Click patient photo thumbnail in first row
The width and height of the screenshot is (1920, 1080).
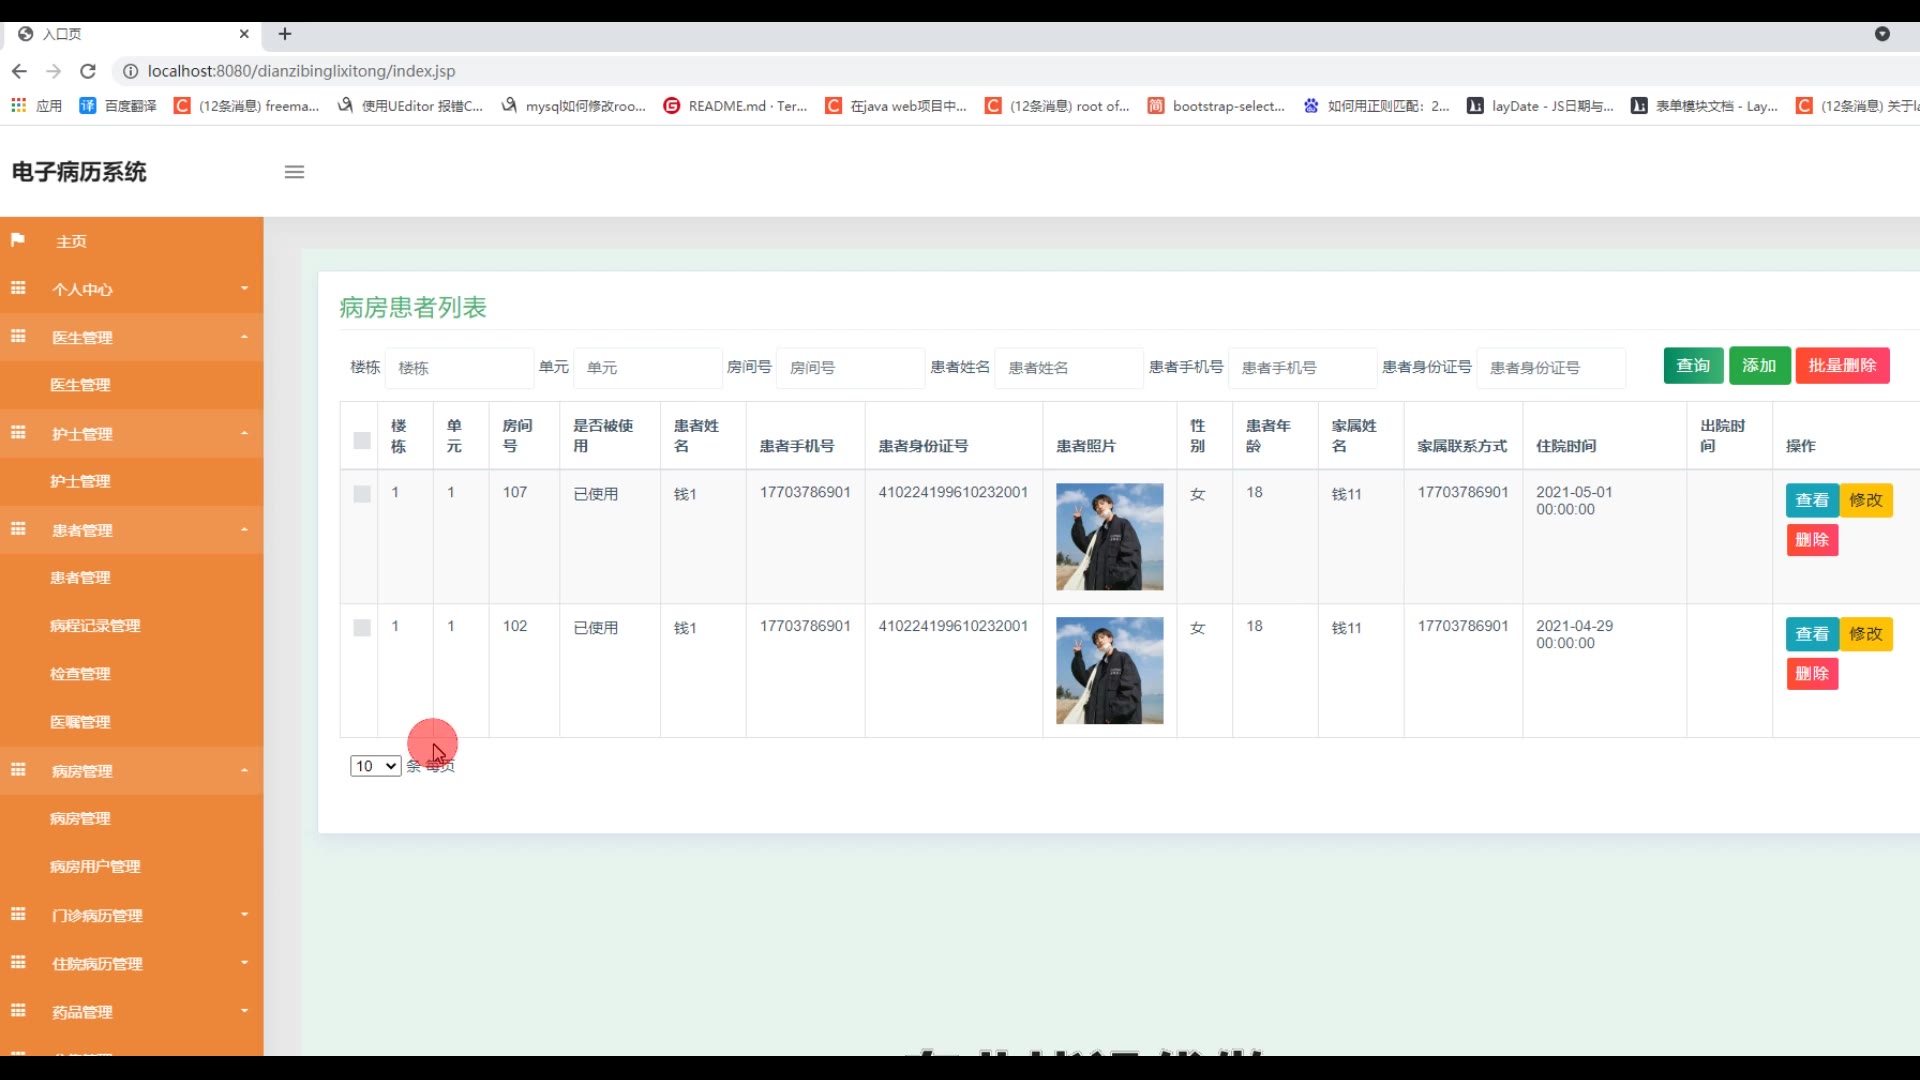(1109, 537)
